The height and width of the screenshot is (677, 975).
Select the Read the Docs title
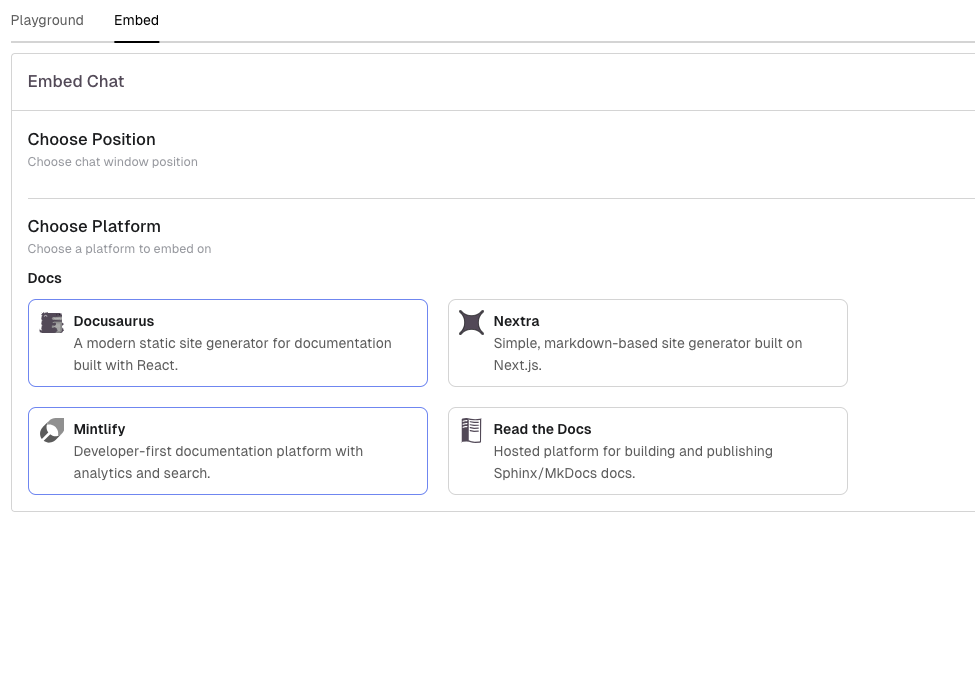click(542, 429)
